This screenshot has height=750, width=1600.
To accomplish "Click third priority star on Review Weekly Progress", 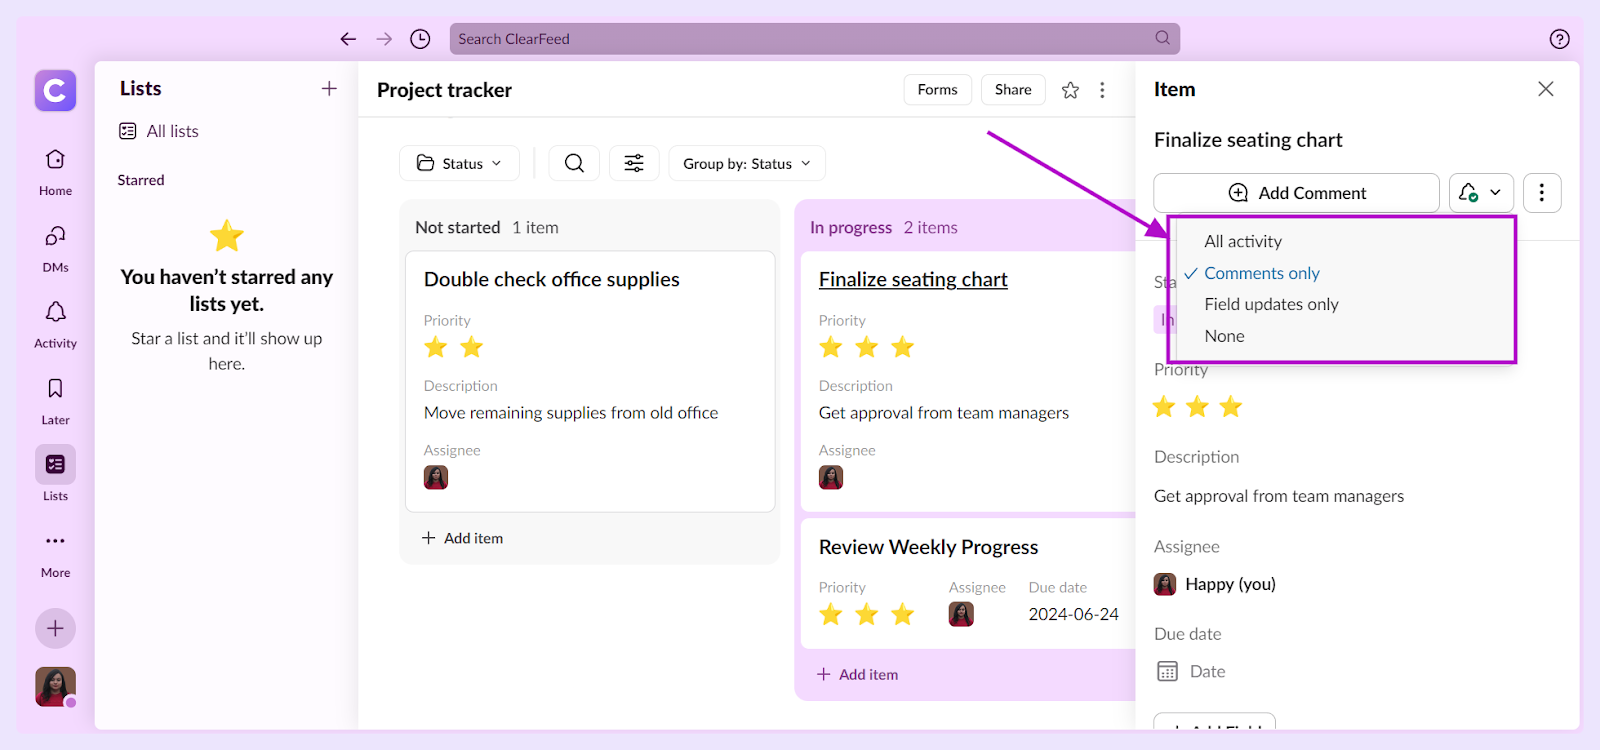I will pyautogui.click(x=902, y=614).
